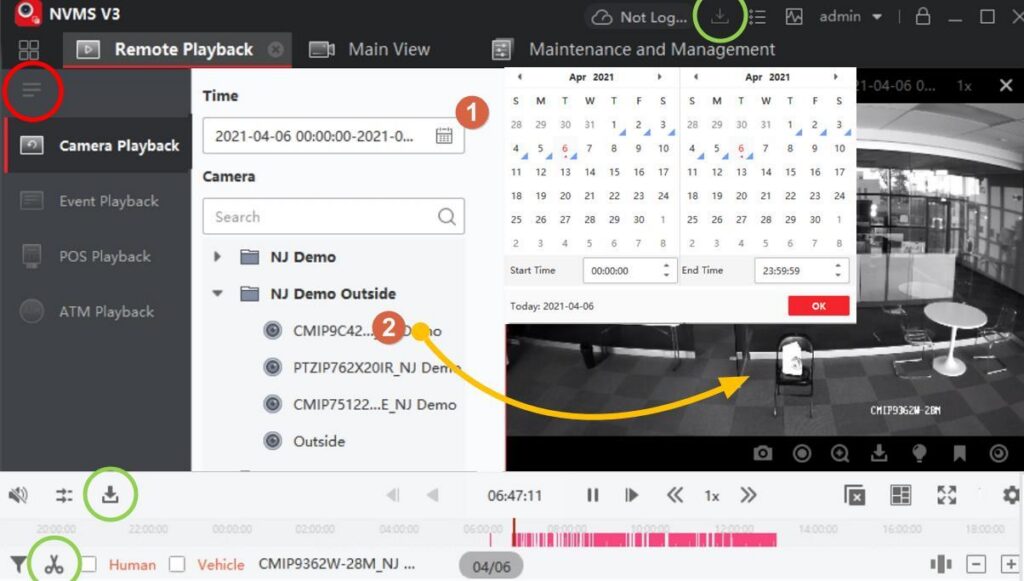This screenshot has width=1024, height=581.
Task: Switch to the Main View tab
Action: [370, 50]
